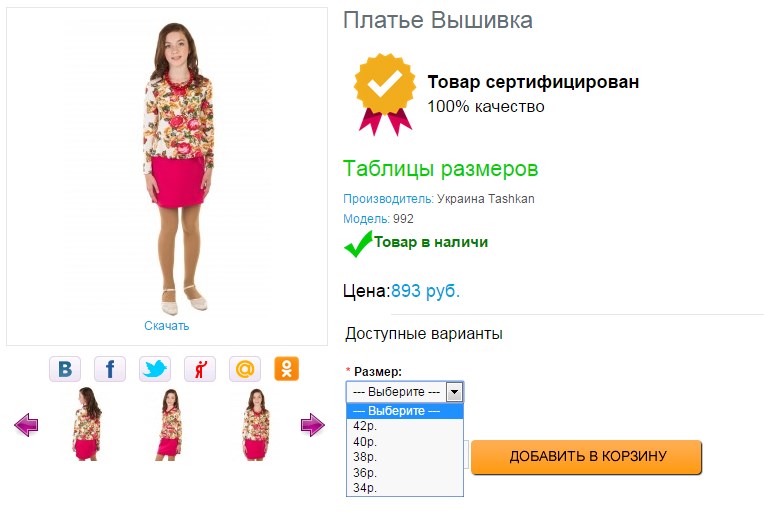Share via Mail.ru @ icon

[x=245, y=369]
